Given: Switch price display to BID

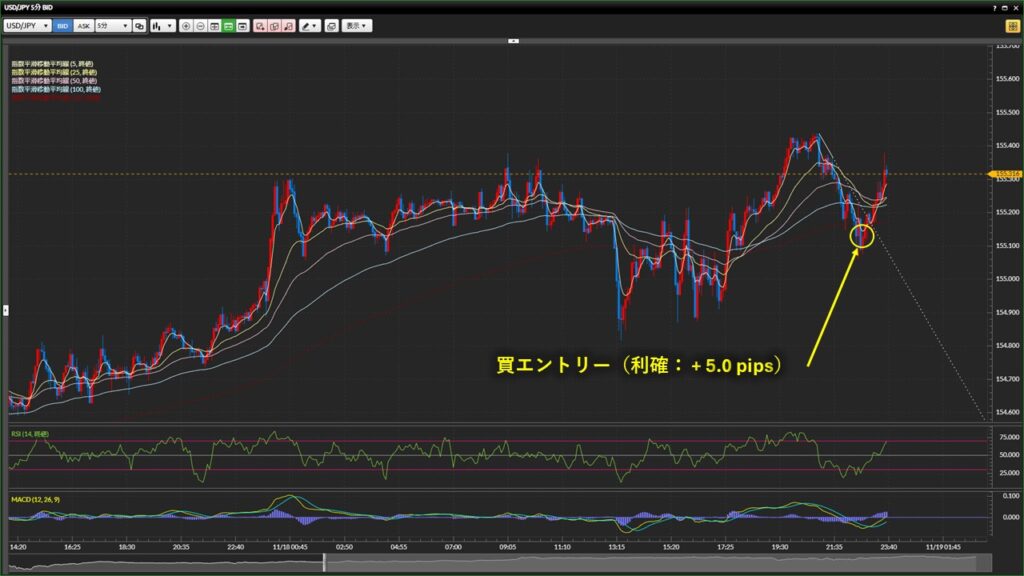Looking at the screenshot, I should click(x=62, y=25).
